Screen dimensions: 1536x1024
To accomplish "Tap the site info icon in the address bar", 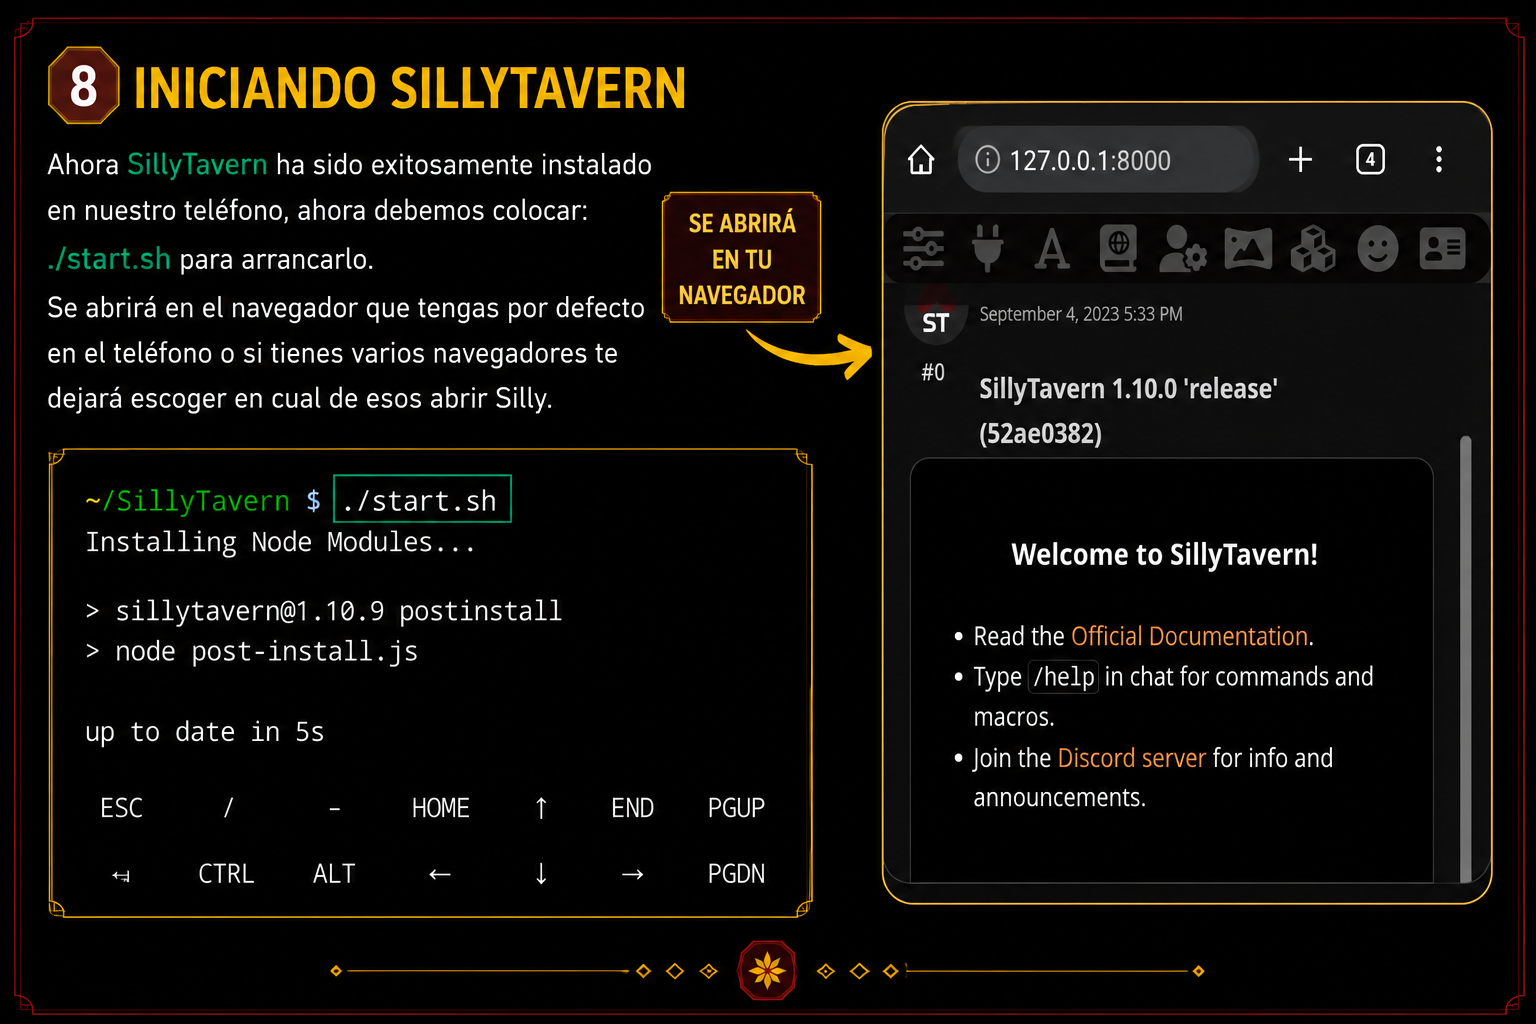I will click(987, 160).
